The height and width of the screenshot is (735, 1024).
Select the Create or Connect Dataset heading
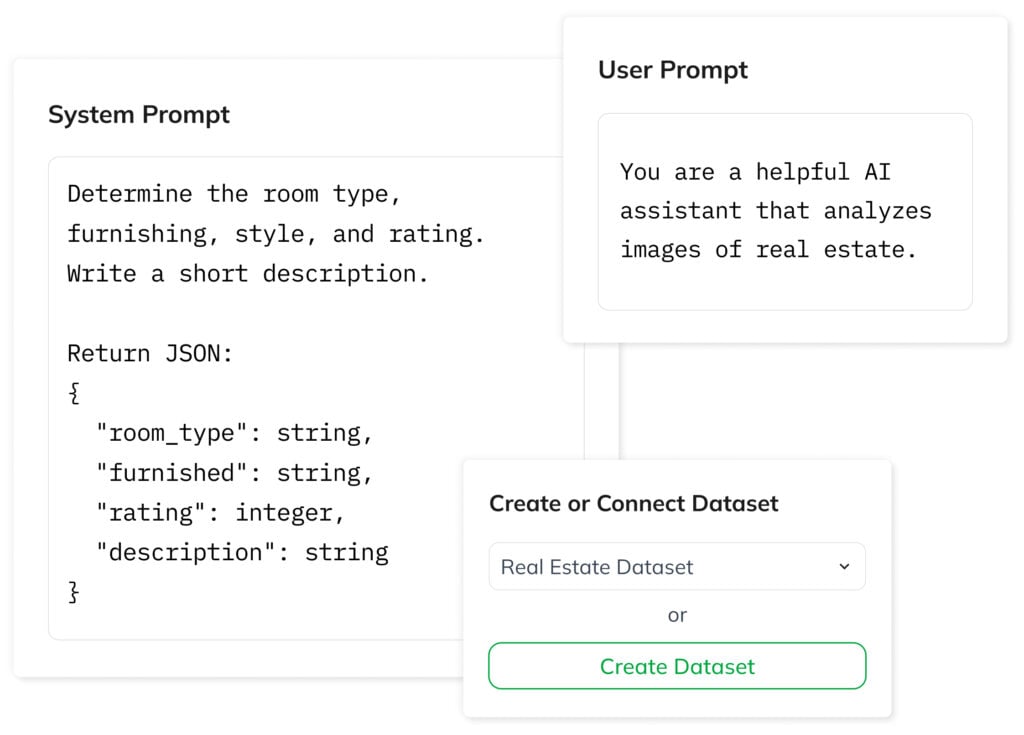[633, 504]
